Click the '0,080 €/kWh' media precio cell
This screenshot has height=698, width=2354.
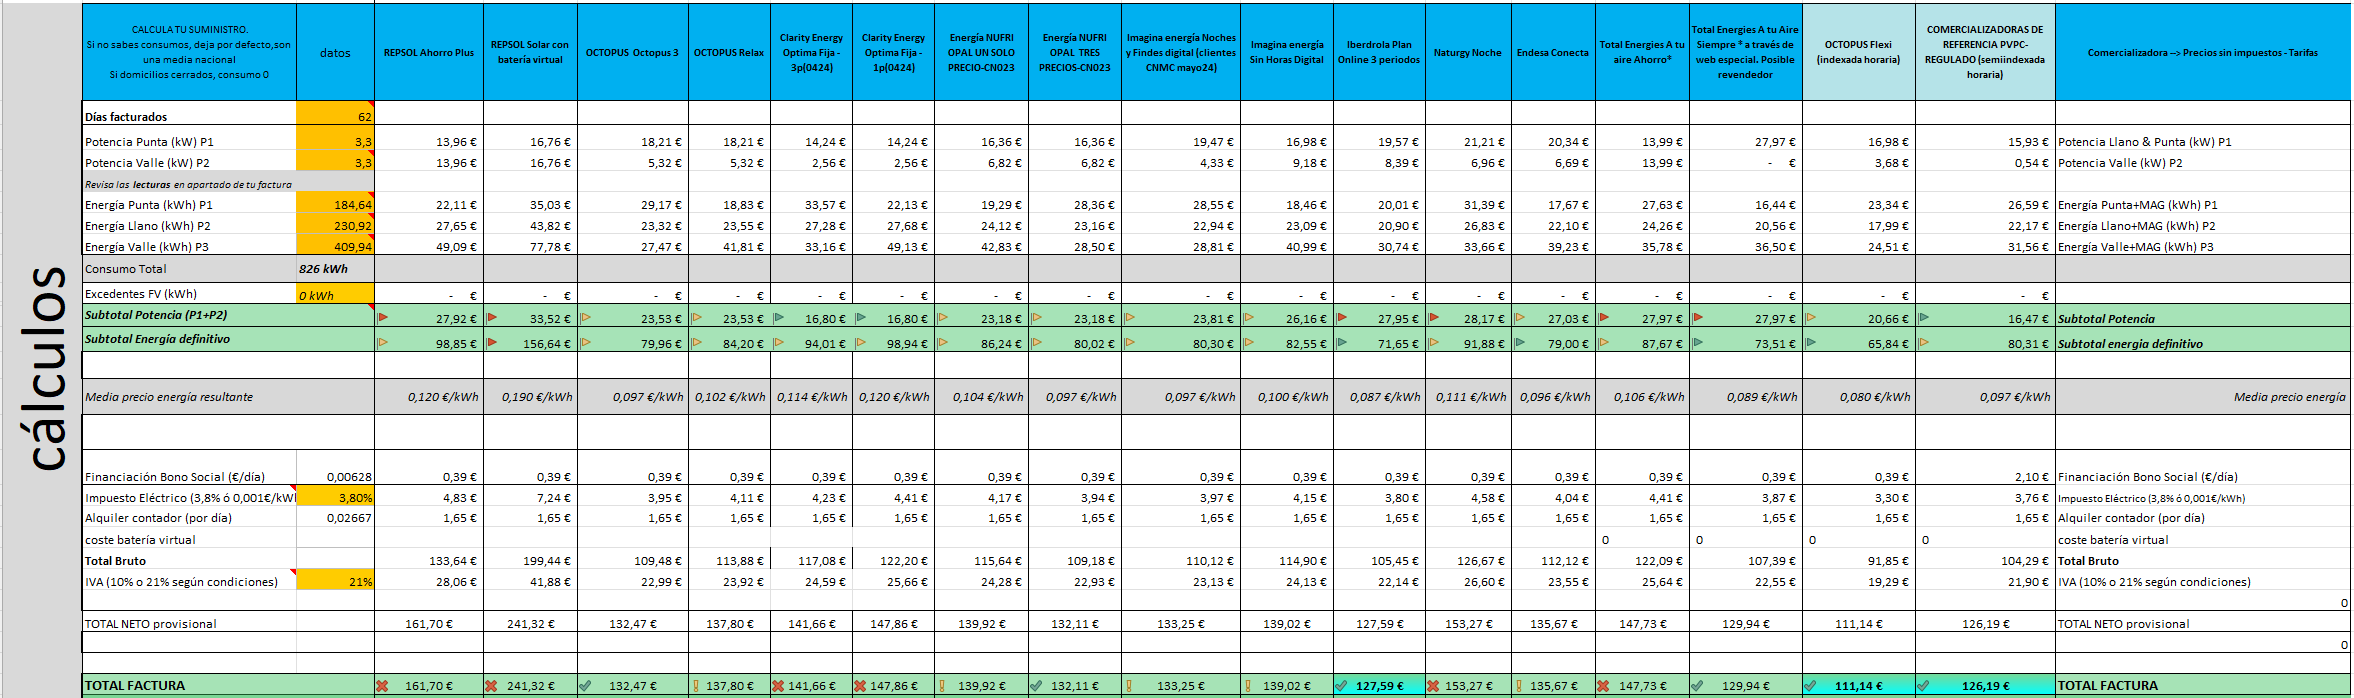point(1859,397)
